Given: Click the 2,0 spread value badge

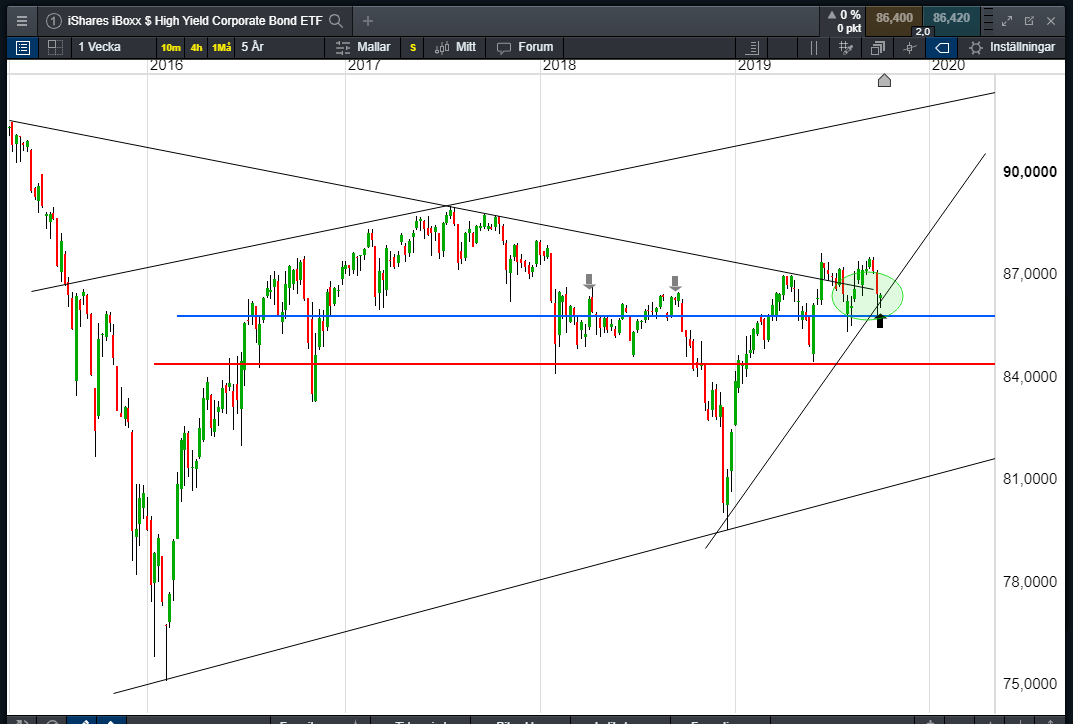Looking at the screenshot, I should (x=922, y=31).
